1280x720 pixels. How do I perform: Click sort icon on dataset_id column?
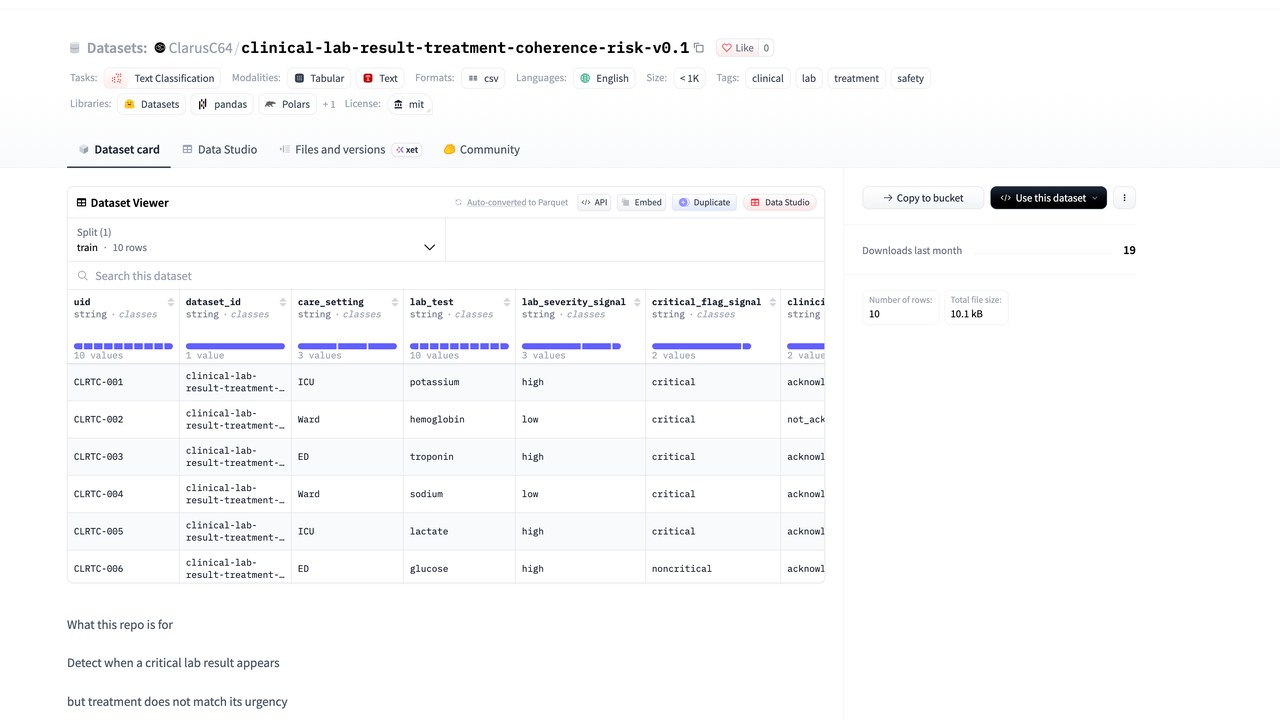(x=283, y=302)
